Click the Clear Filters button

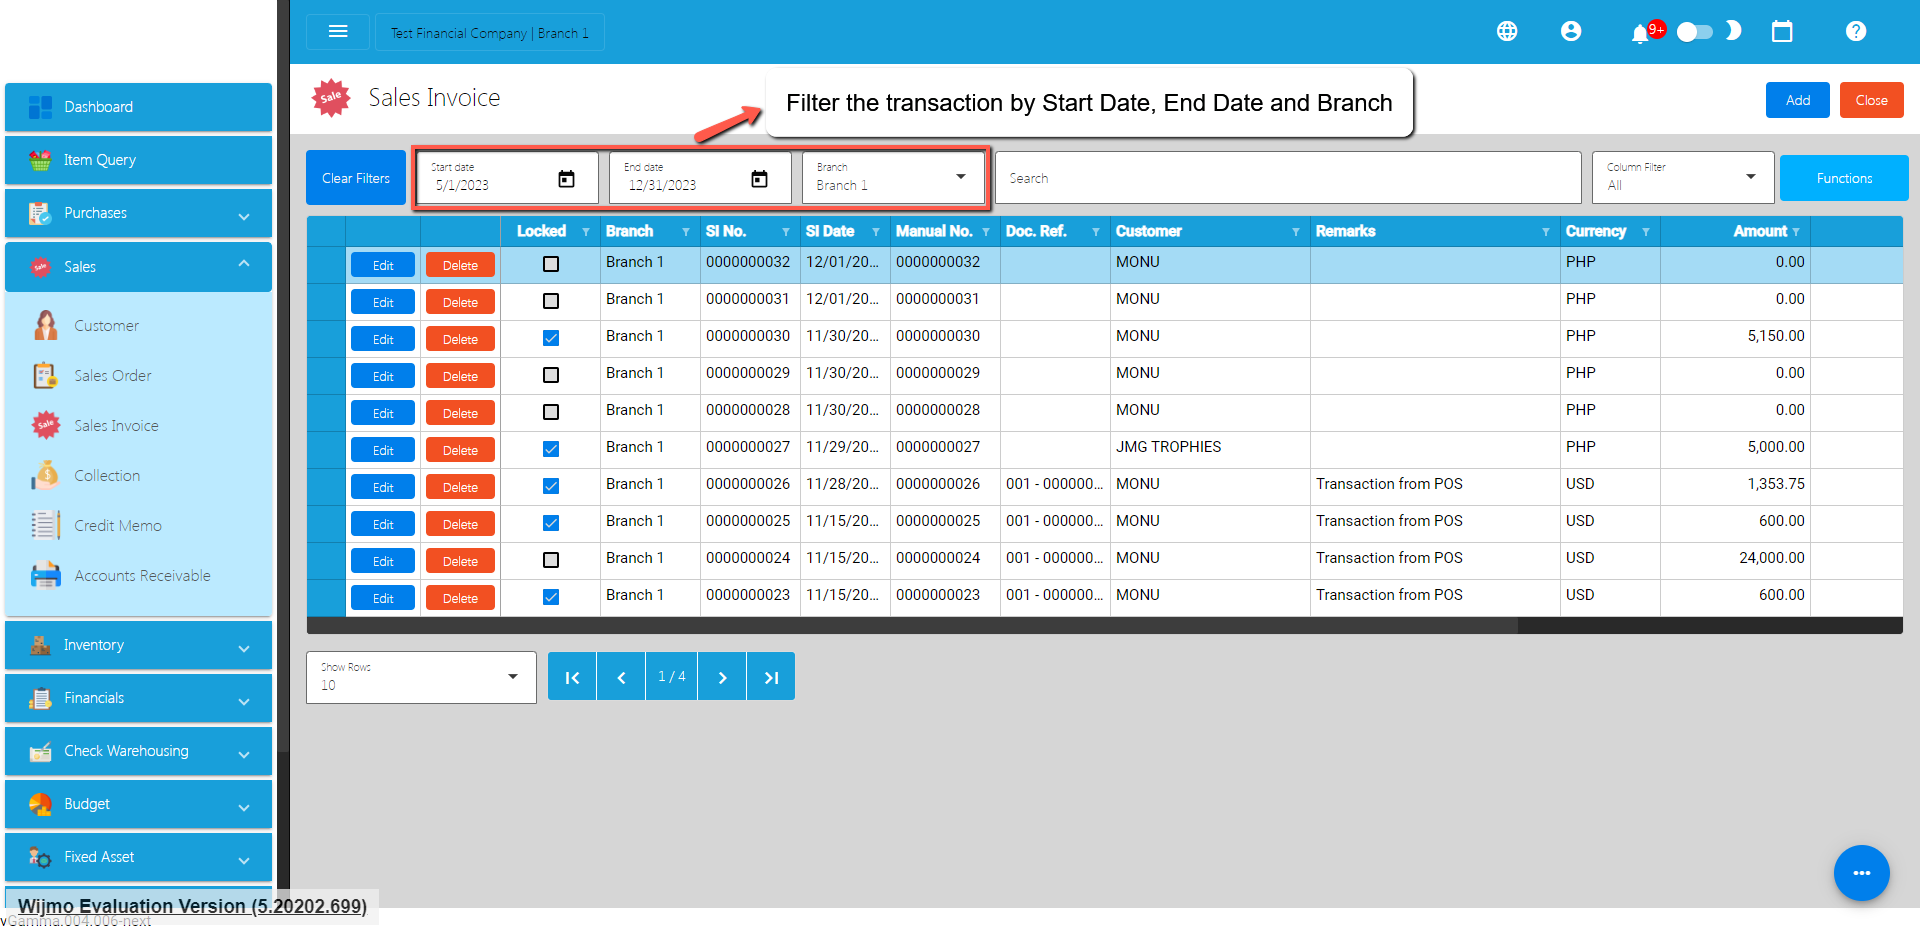pyautogui.click(x=356, y=178)
